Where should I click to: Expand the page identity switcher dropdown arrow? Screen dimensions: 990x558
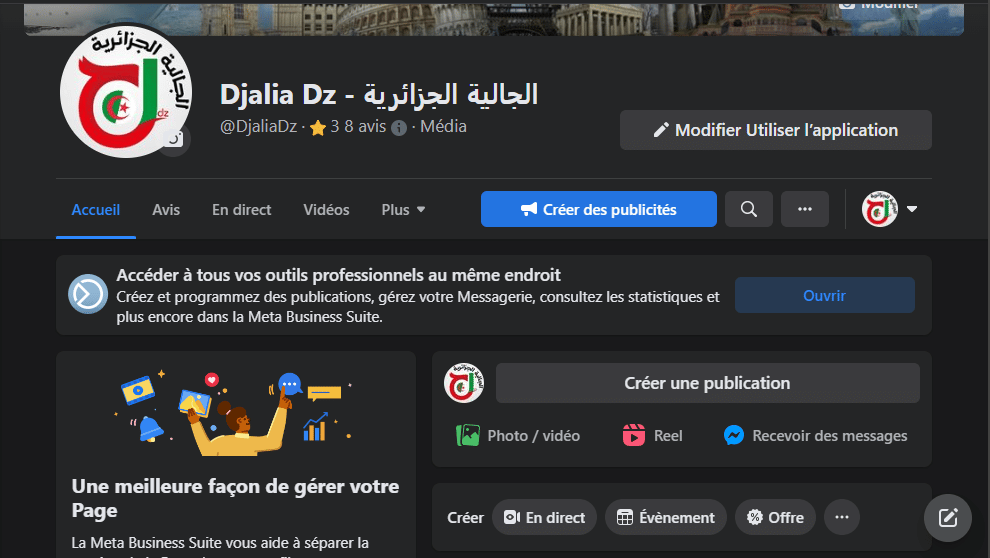click(912, 209)
